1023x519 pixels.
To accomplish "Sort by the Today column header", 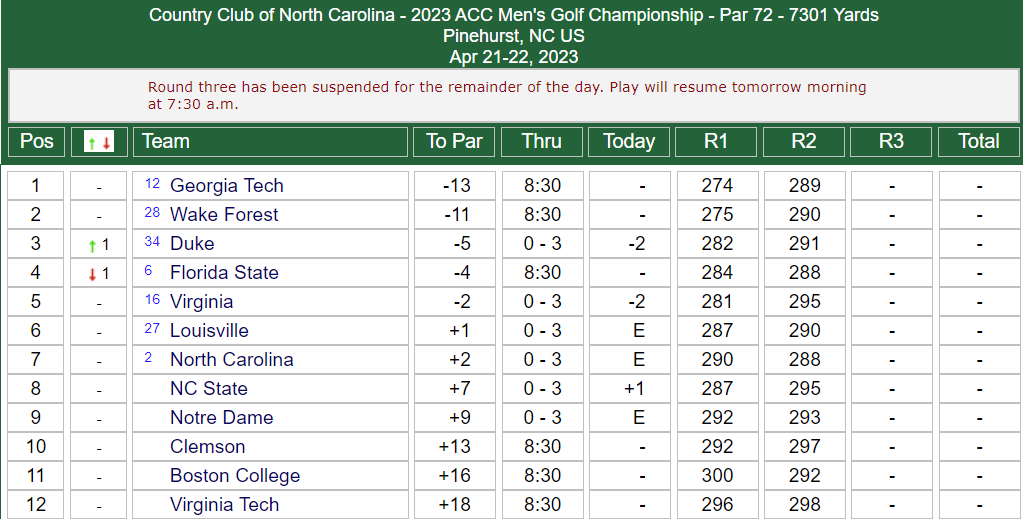I will tap(629, 142).
